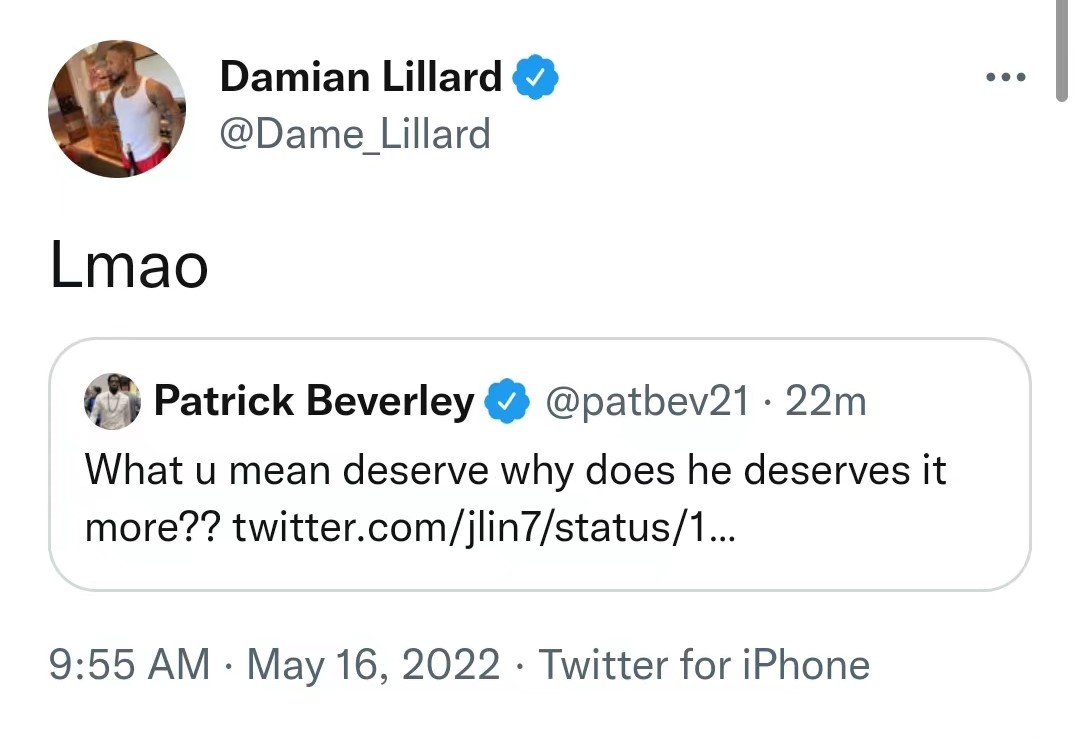This screenshot has height=739, width=1080.
Task: Click the page scrollbar thumb
Action: (1062, 50)
